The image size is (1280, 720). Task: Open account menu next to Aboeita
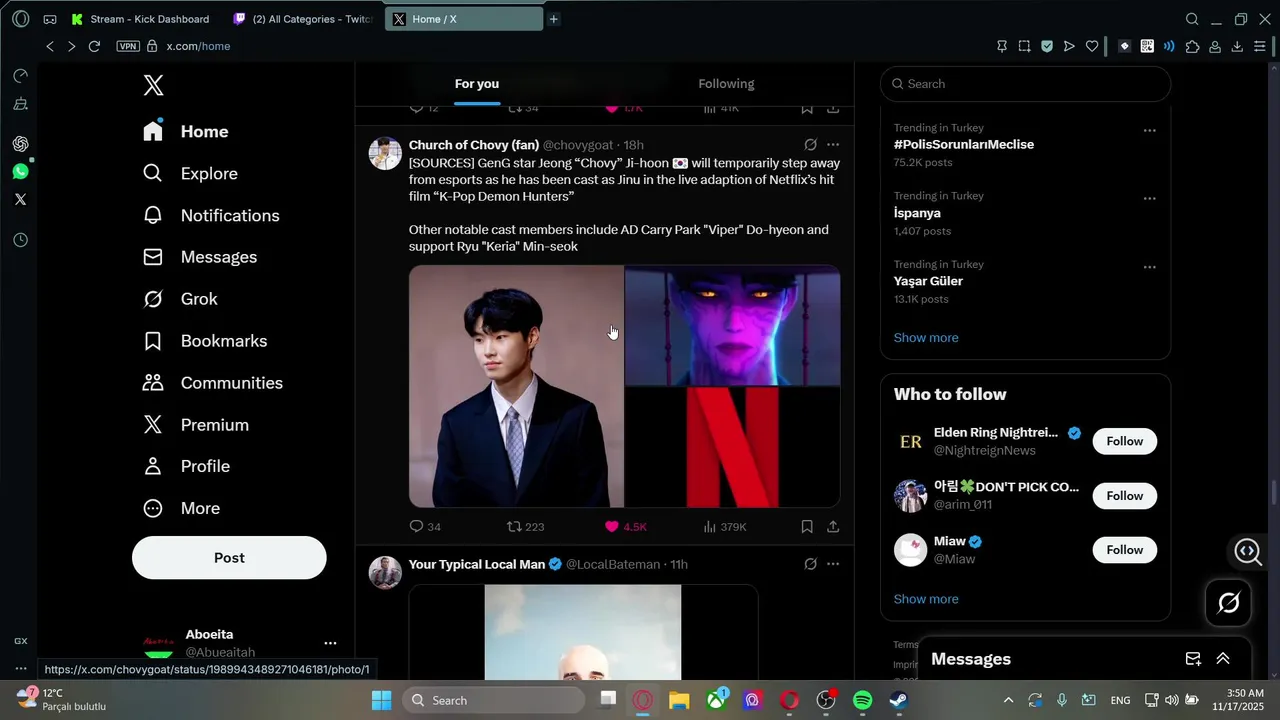pyautogui.click(x=330, y=643)
